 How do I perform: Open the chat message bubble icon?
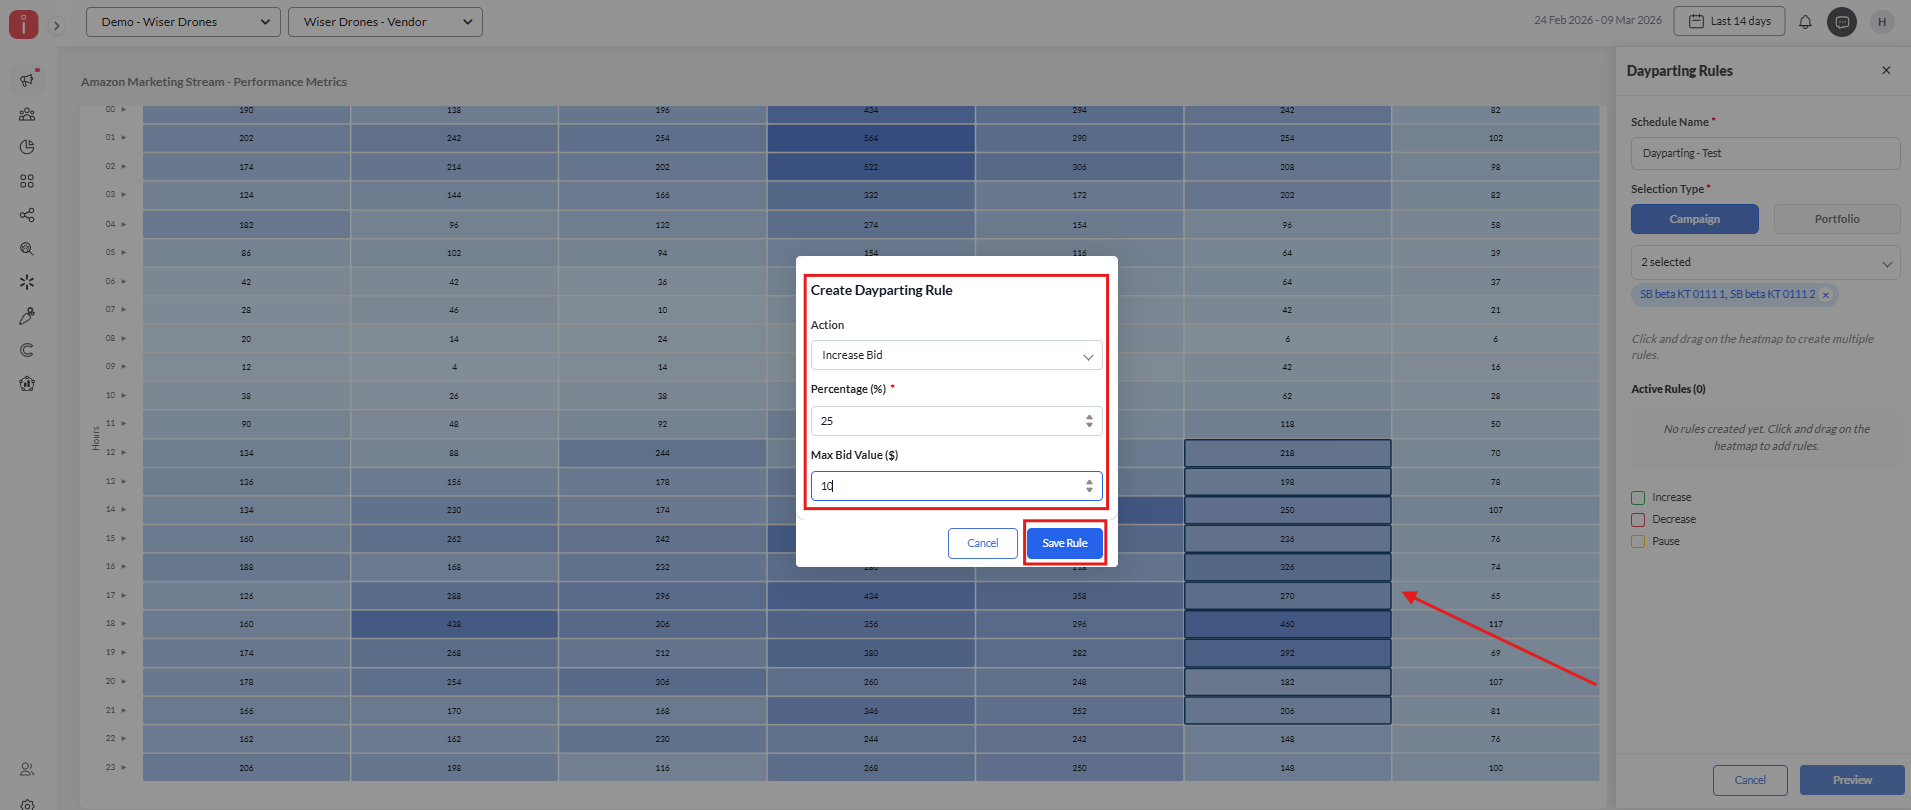pos(1841,22)
